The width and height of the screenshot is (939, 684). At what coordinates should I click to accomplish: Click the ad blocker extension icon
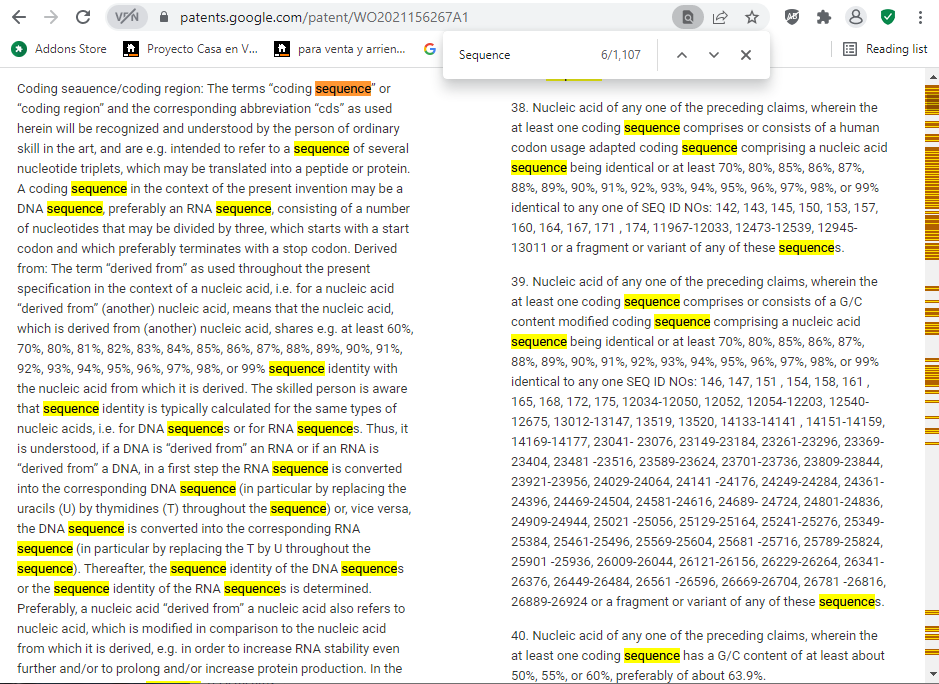(792, 17)
